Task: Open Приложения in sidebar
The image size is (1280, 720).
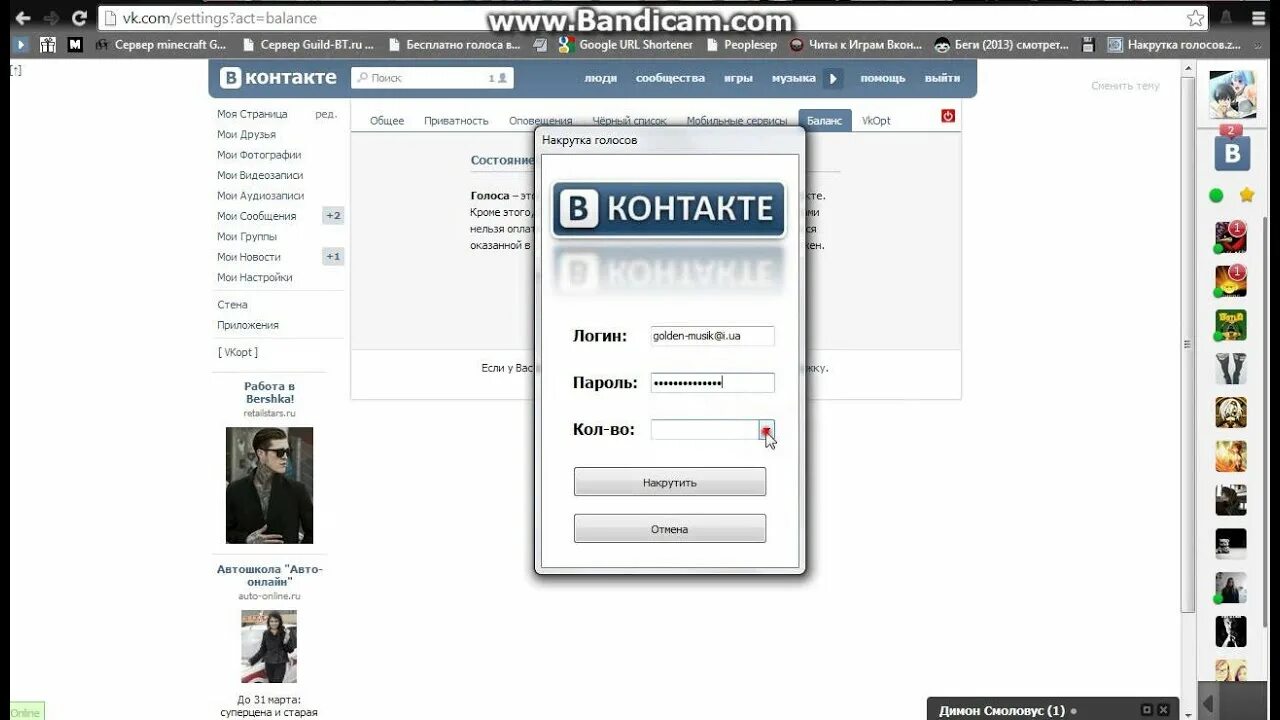Action: click(248, 325)
